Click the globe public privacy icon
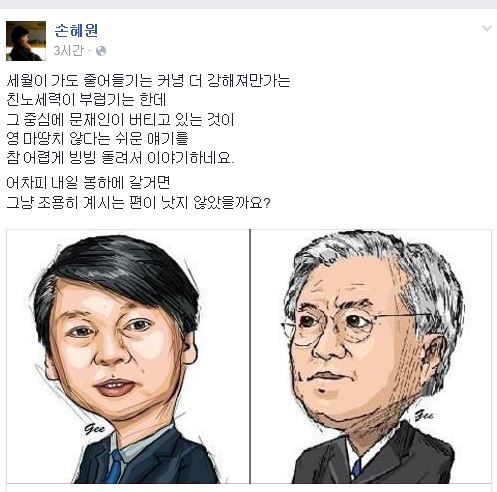Screen dimensions: 497x492 point(101,51)
